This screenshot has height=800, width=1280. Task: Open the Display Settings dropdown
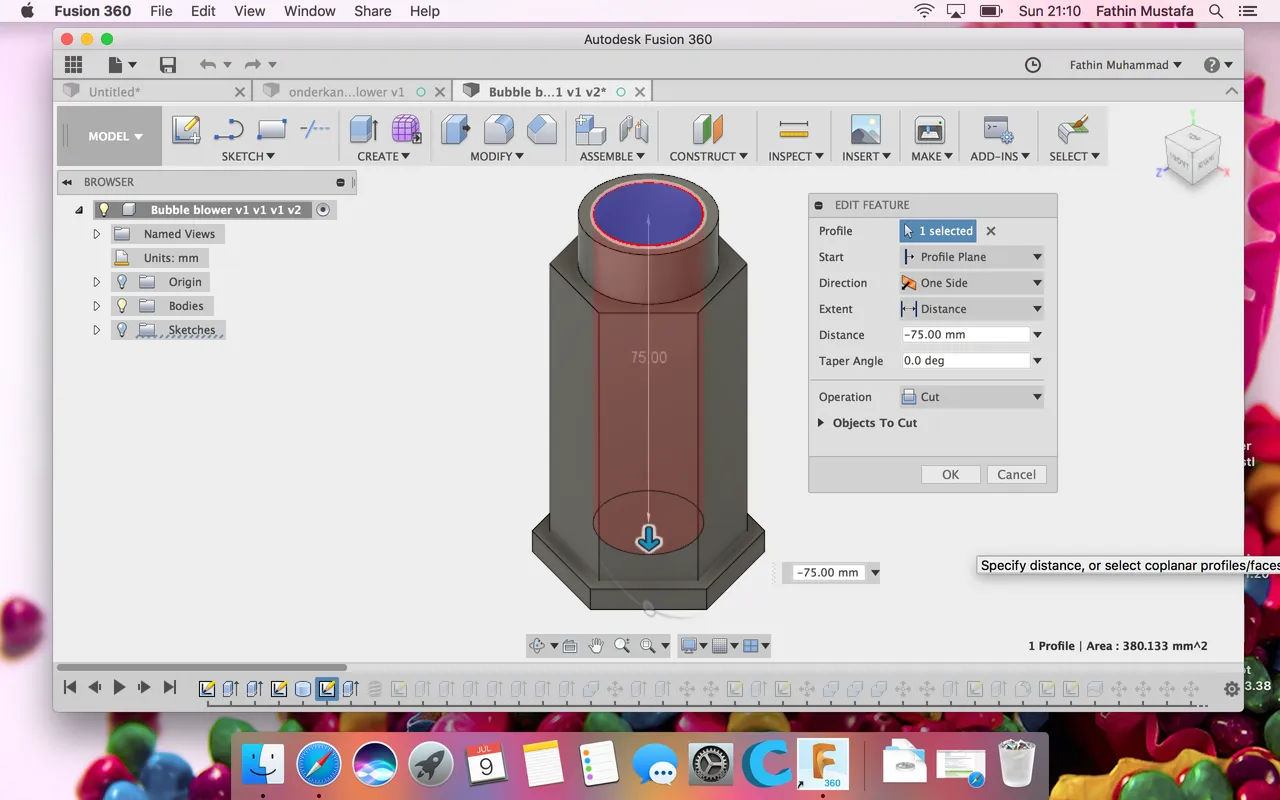point(693,646)
